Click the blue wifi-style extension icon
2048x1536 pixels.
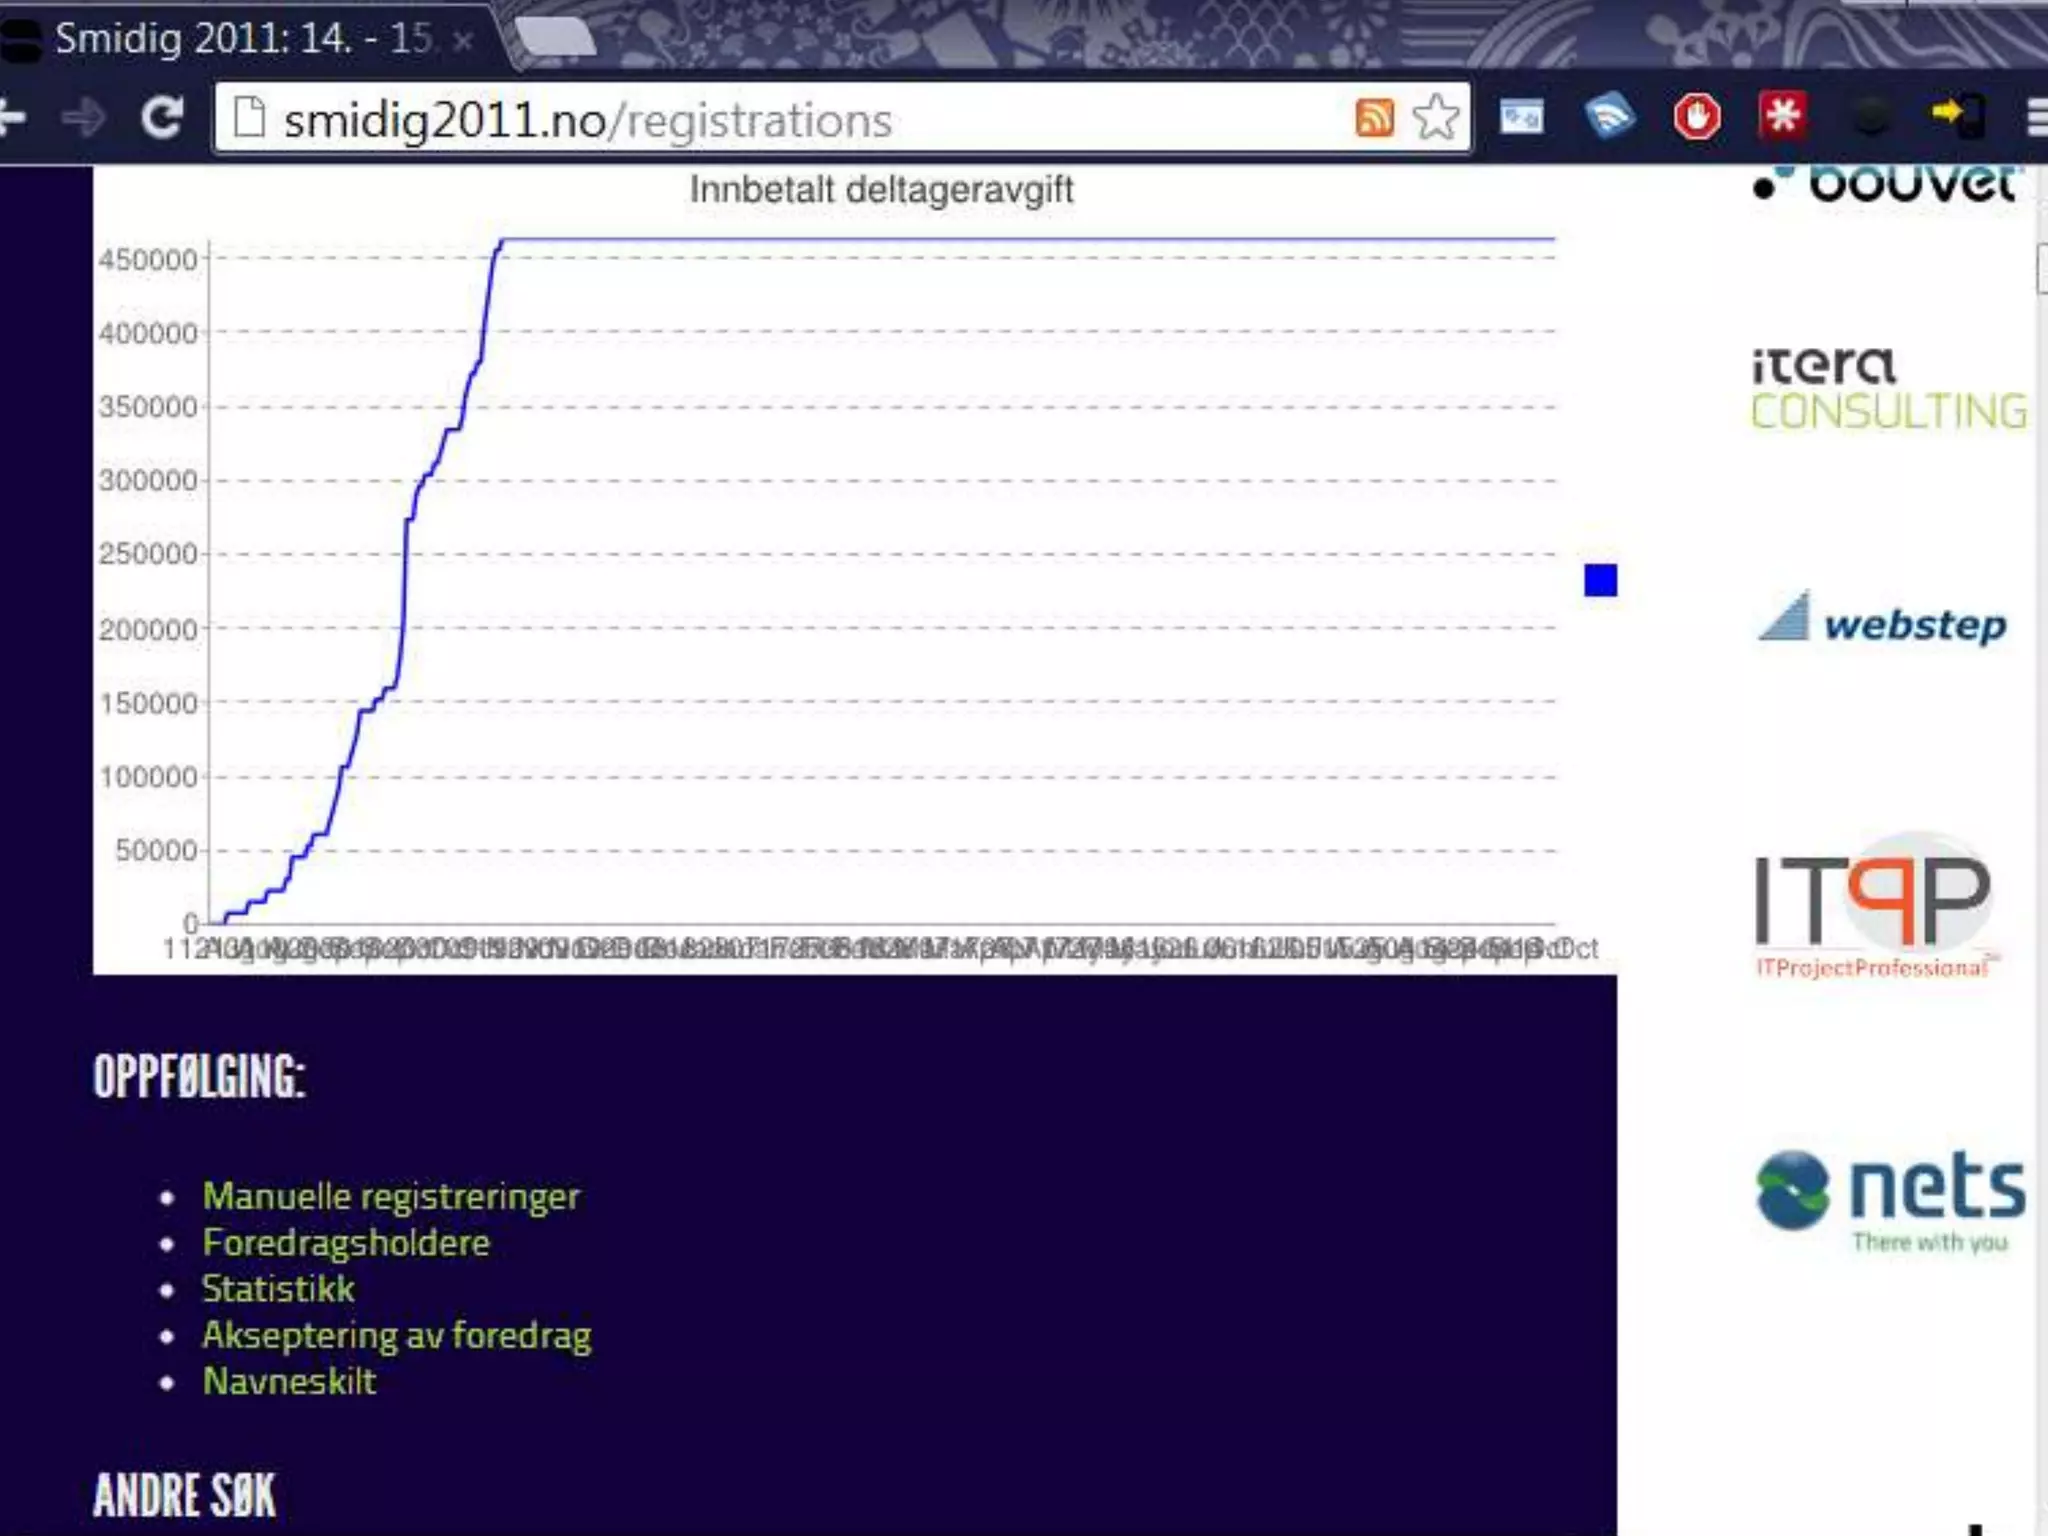pos(1609,117)
